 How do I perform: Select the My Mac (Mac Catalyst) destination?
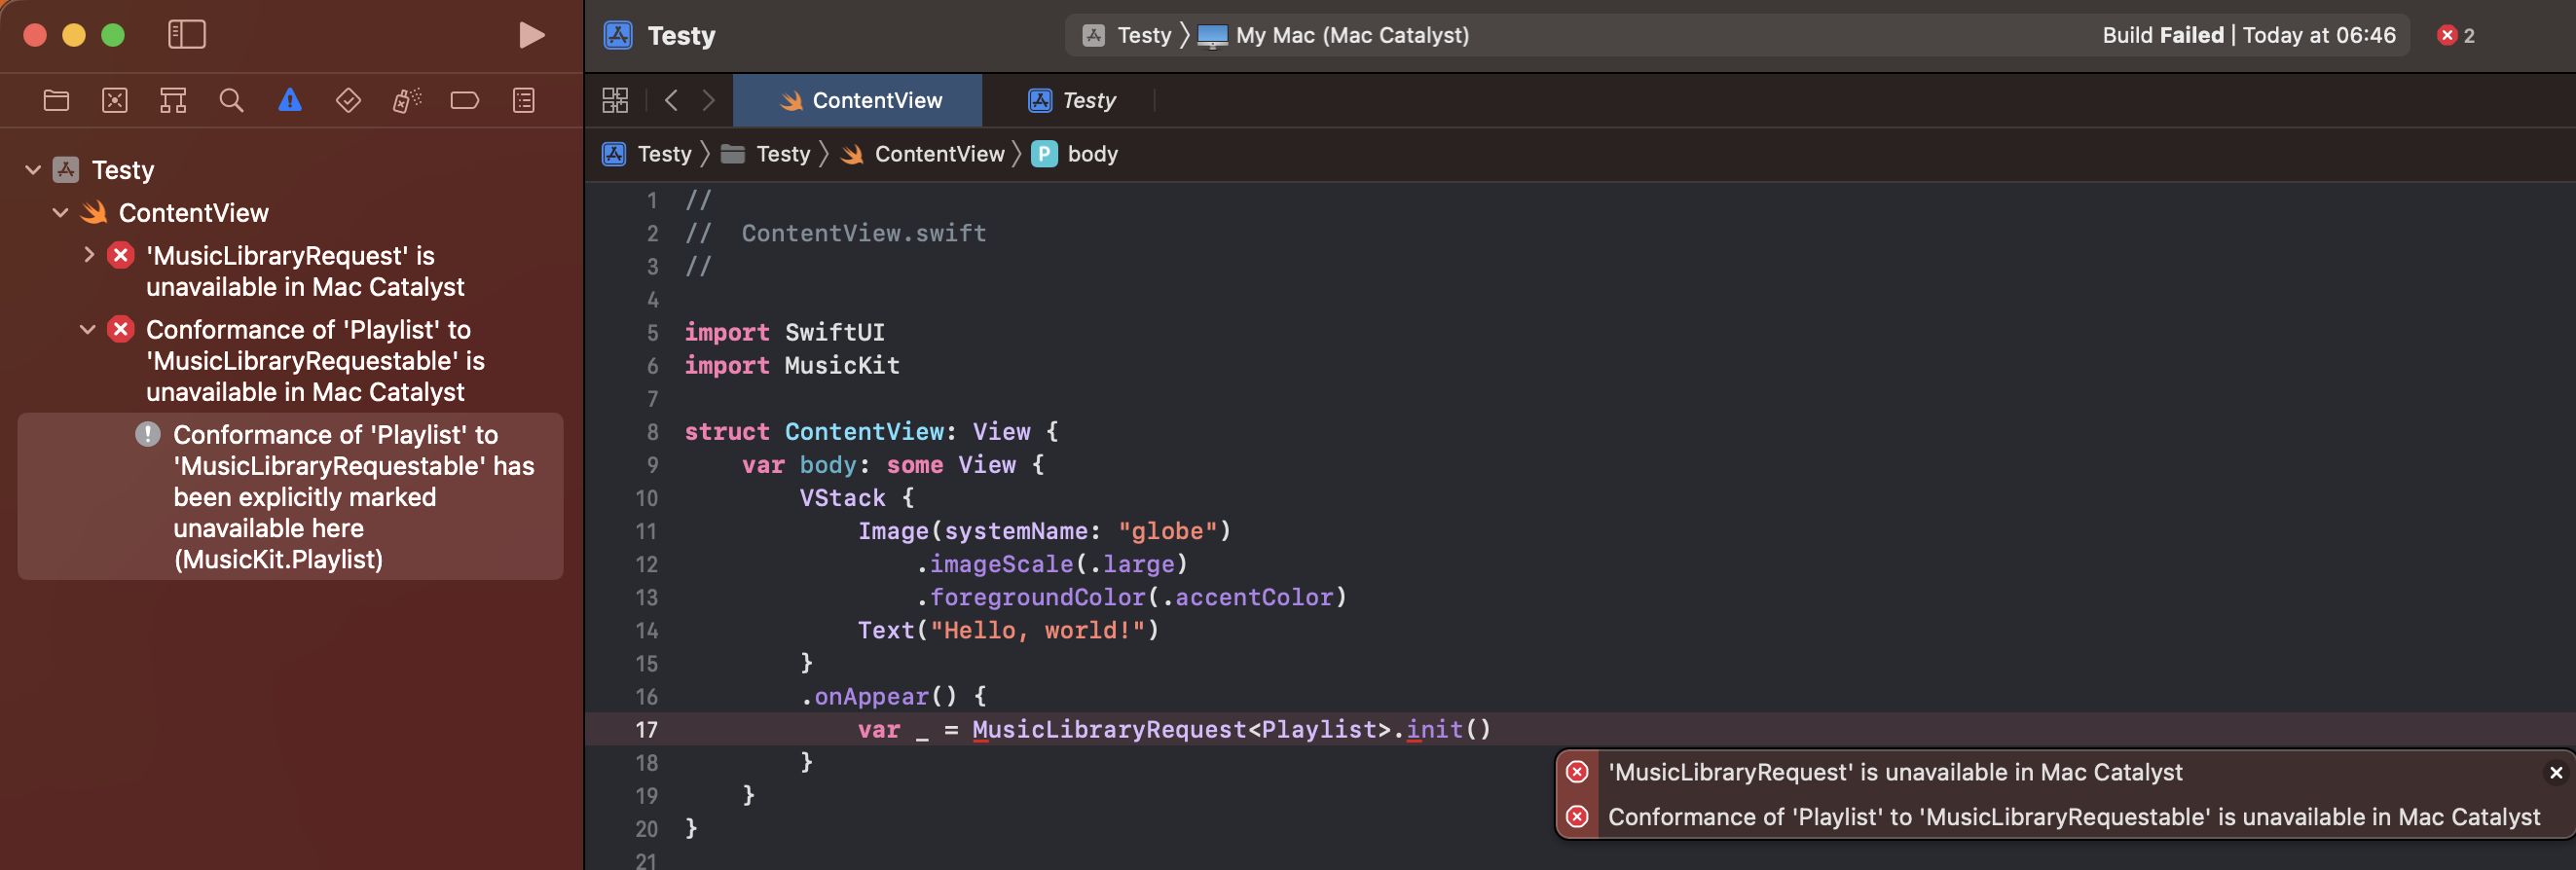click(1334, 35)
